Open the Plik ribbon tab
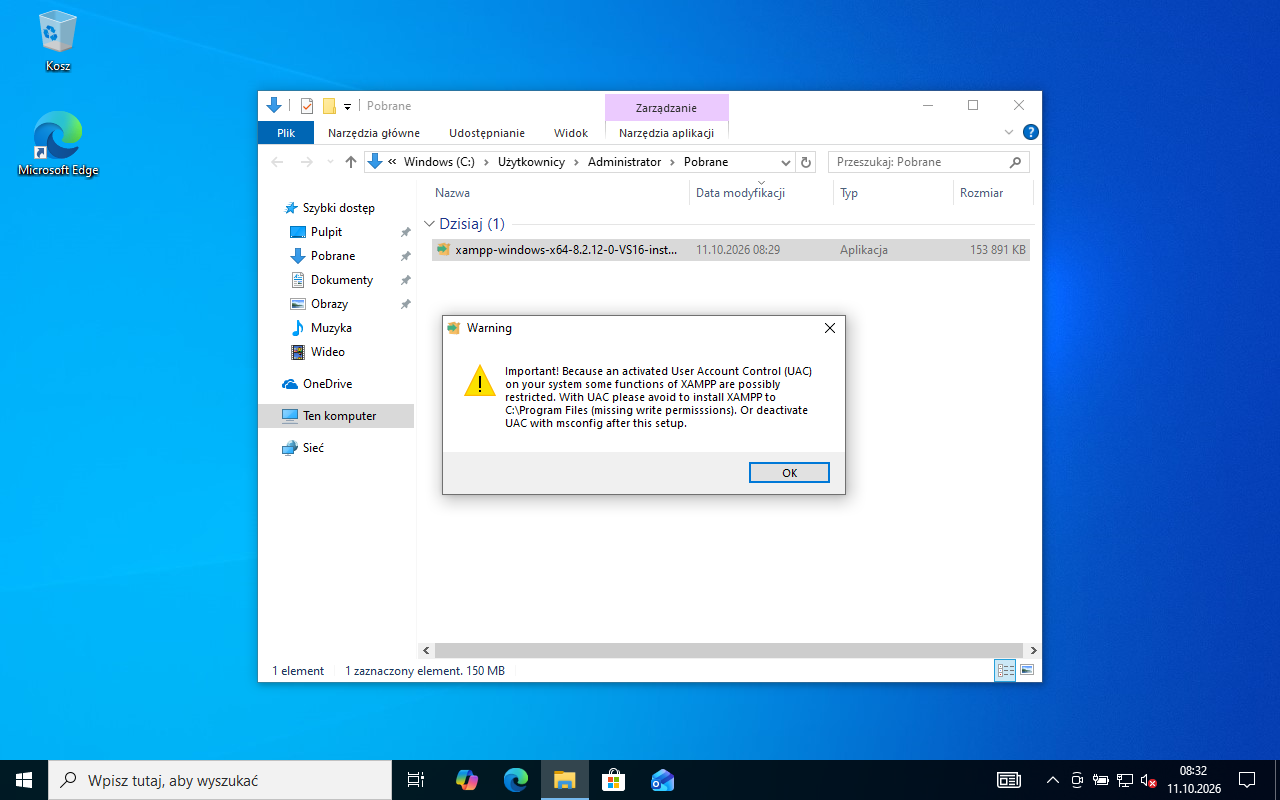This screenshot has height=800, width=1280. pyautogui.click(x=286, y=133)
